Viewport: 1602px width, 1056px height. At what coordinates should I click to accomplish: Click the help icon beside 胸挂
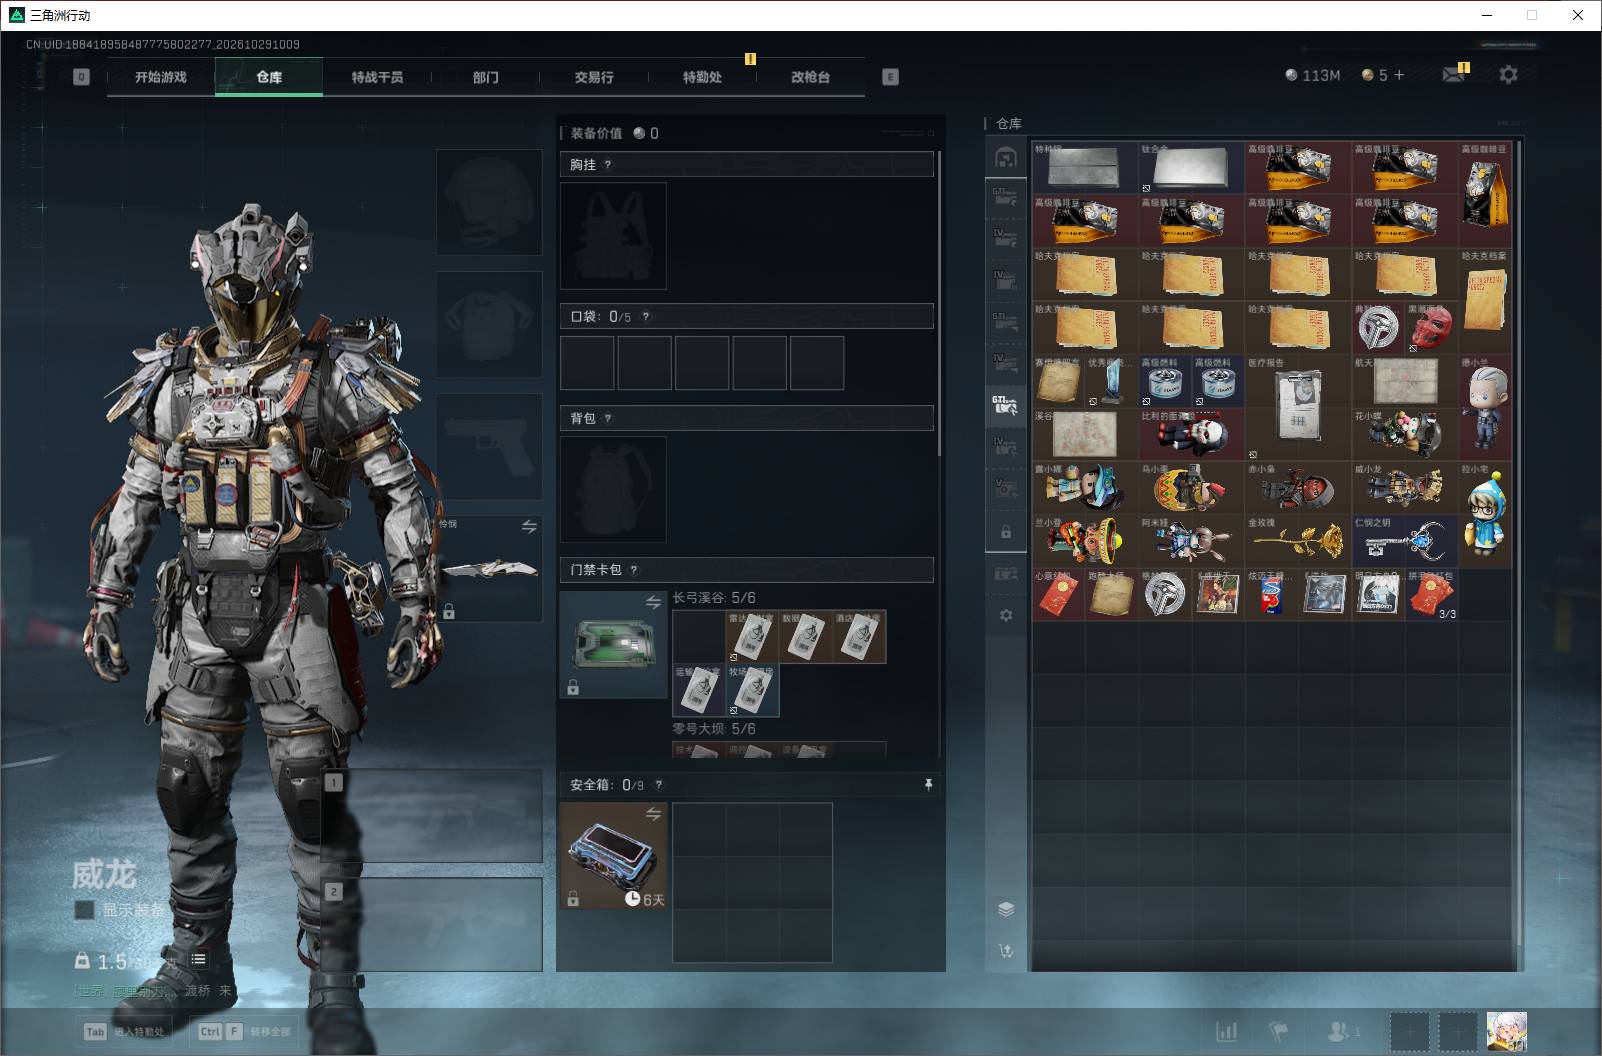[x=607, y=165]
